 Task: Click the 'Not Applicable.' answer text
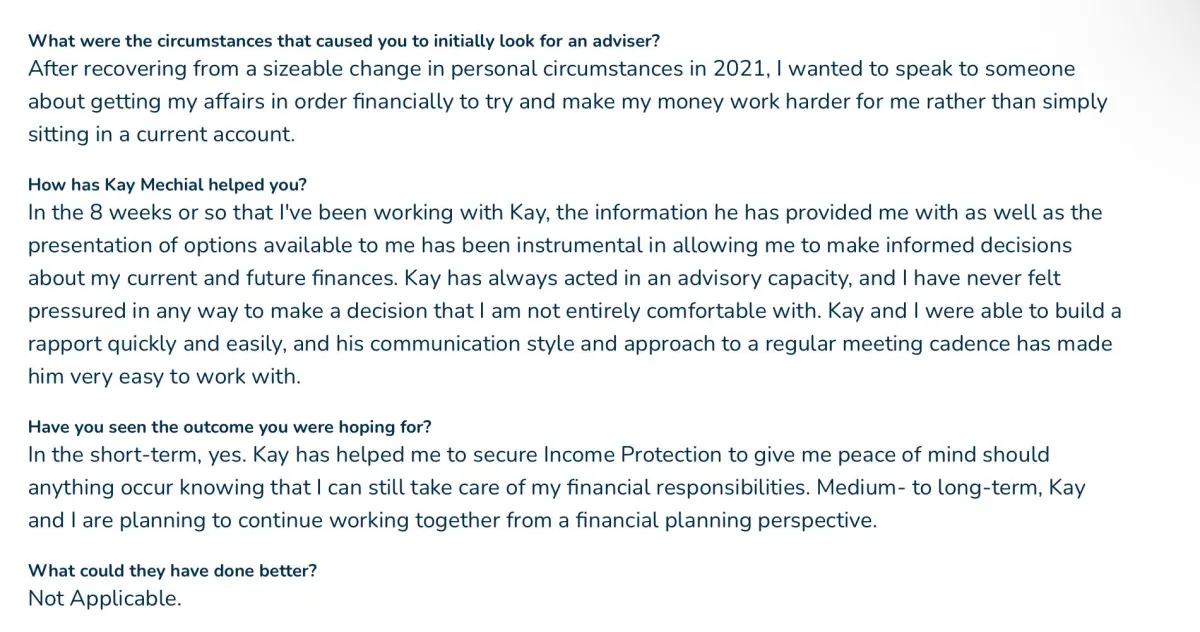coord(105,598)
